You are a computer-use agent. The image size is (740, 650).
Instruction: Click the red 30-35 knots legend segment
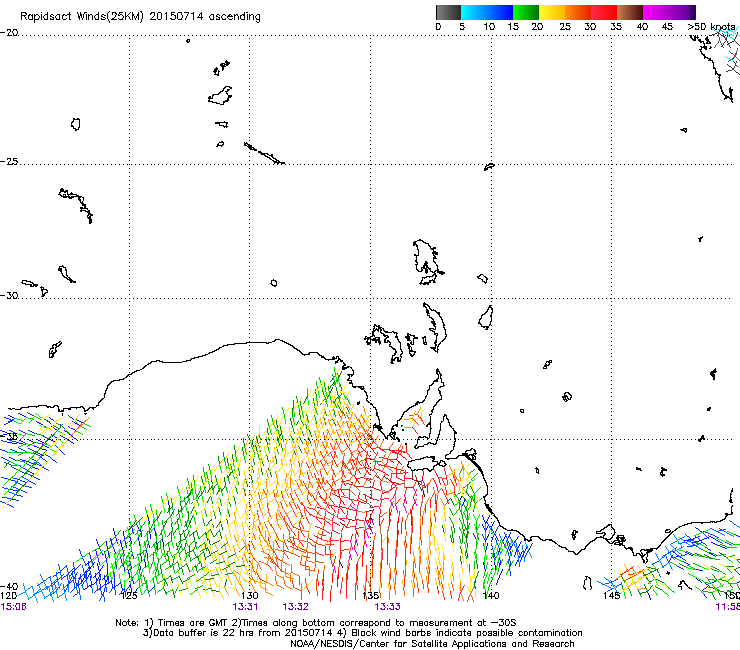point(604,12)
